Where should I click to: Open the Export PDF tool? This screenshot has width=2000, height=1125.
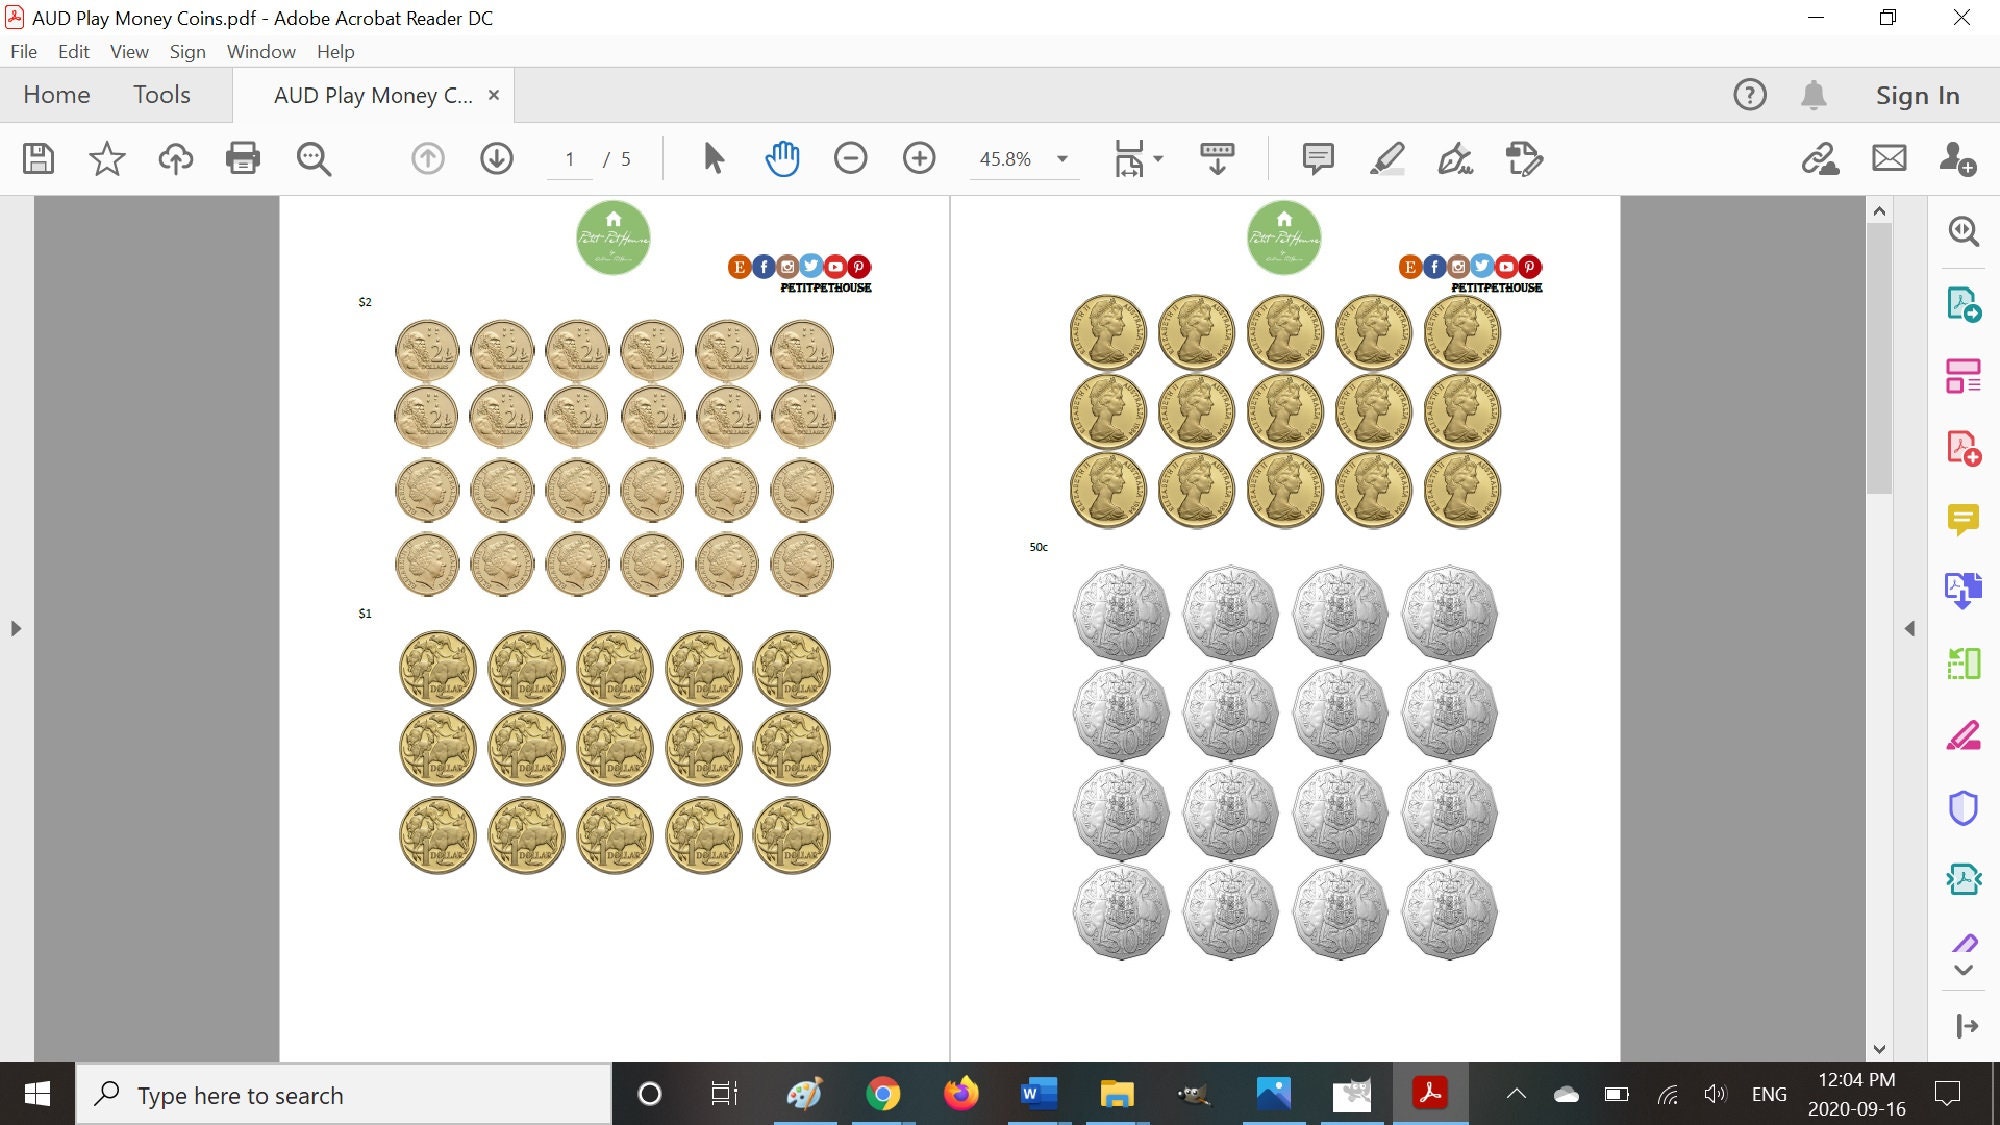tap(1966, 306)
